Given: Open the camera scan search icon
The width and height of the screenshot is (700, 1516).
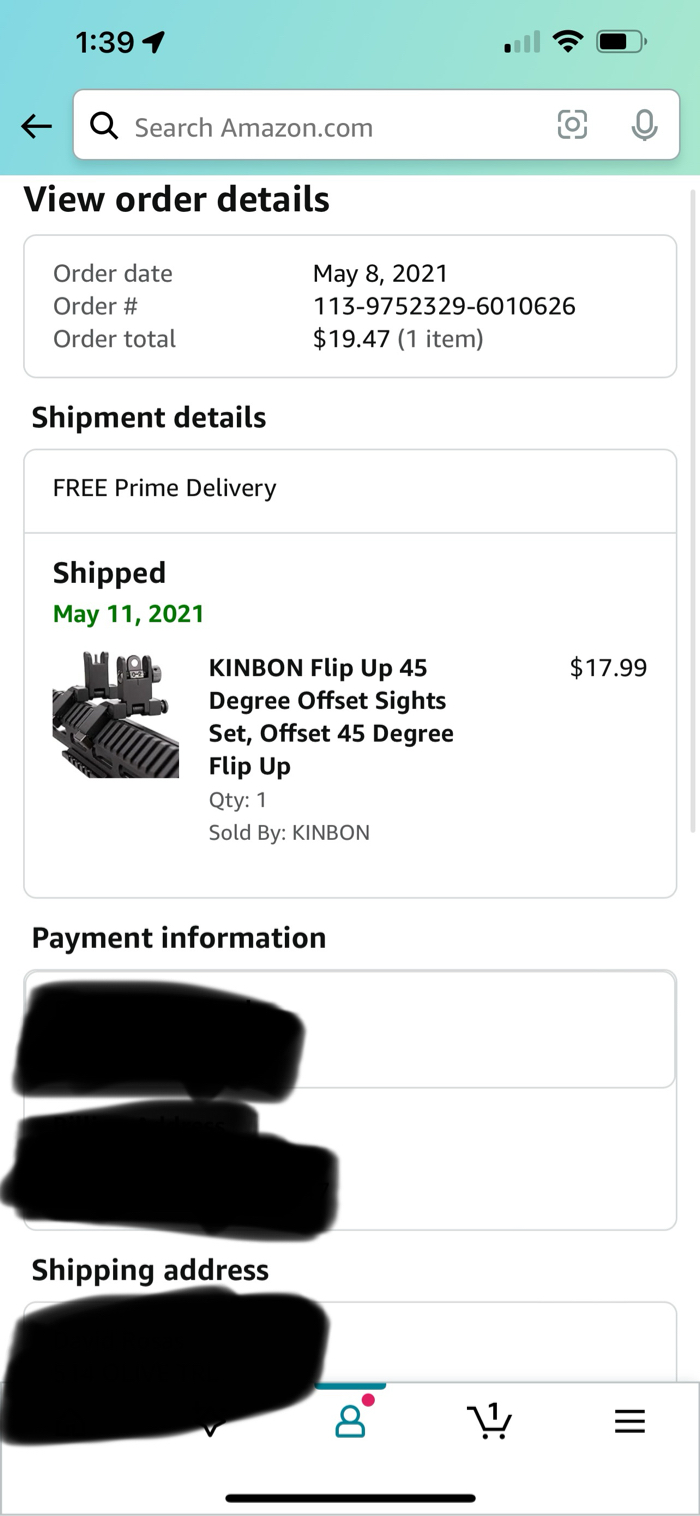Looking at the screenshot, I should [572, 125].
